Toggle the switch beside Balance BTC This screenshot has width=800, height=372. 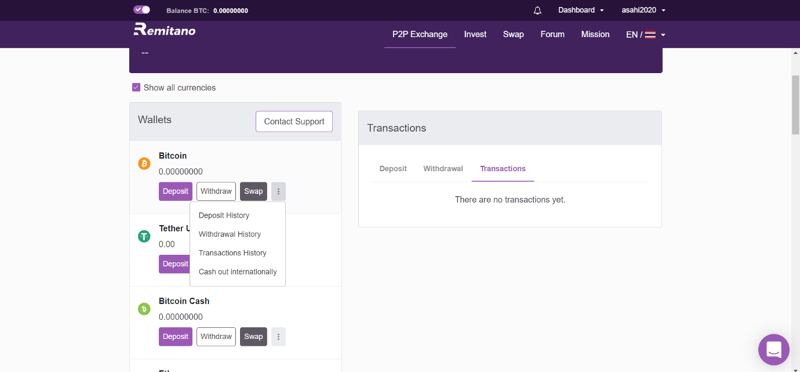point(141,10)
